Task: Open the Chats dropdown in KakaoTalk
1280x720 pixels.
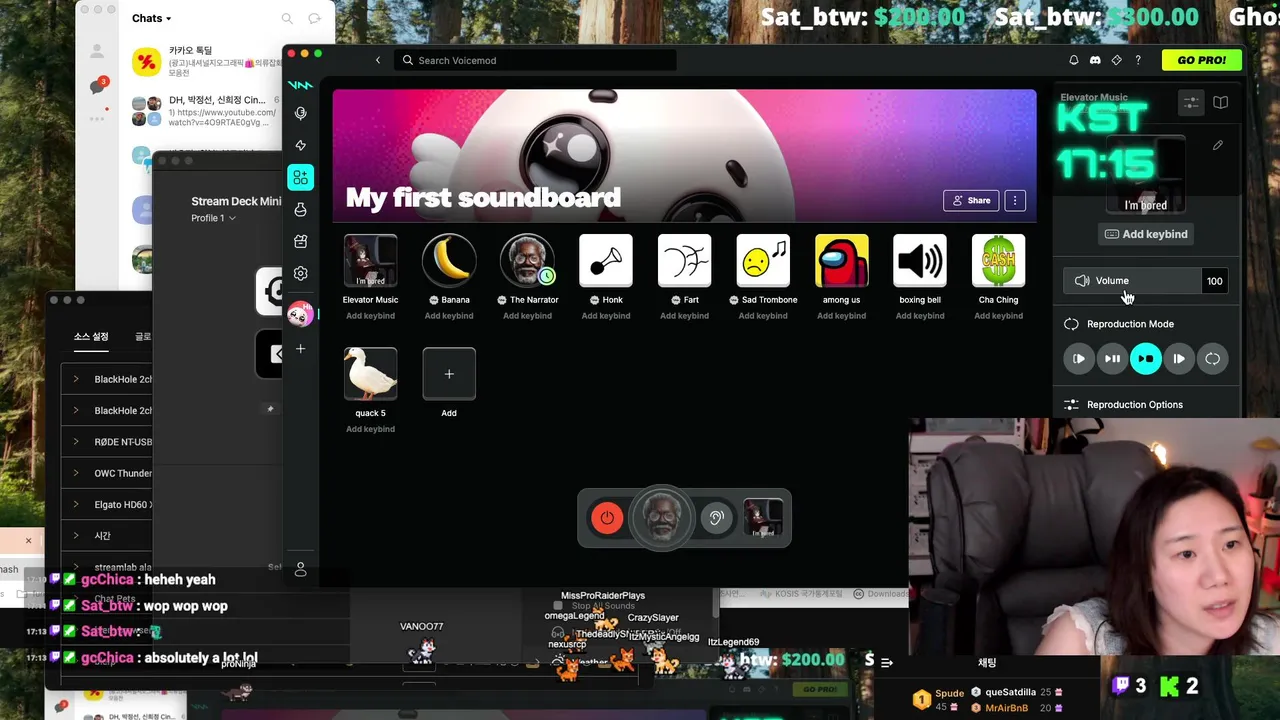Action: point(152,18)
